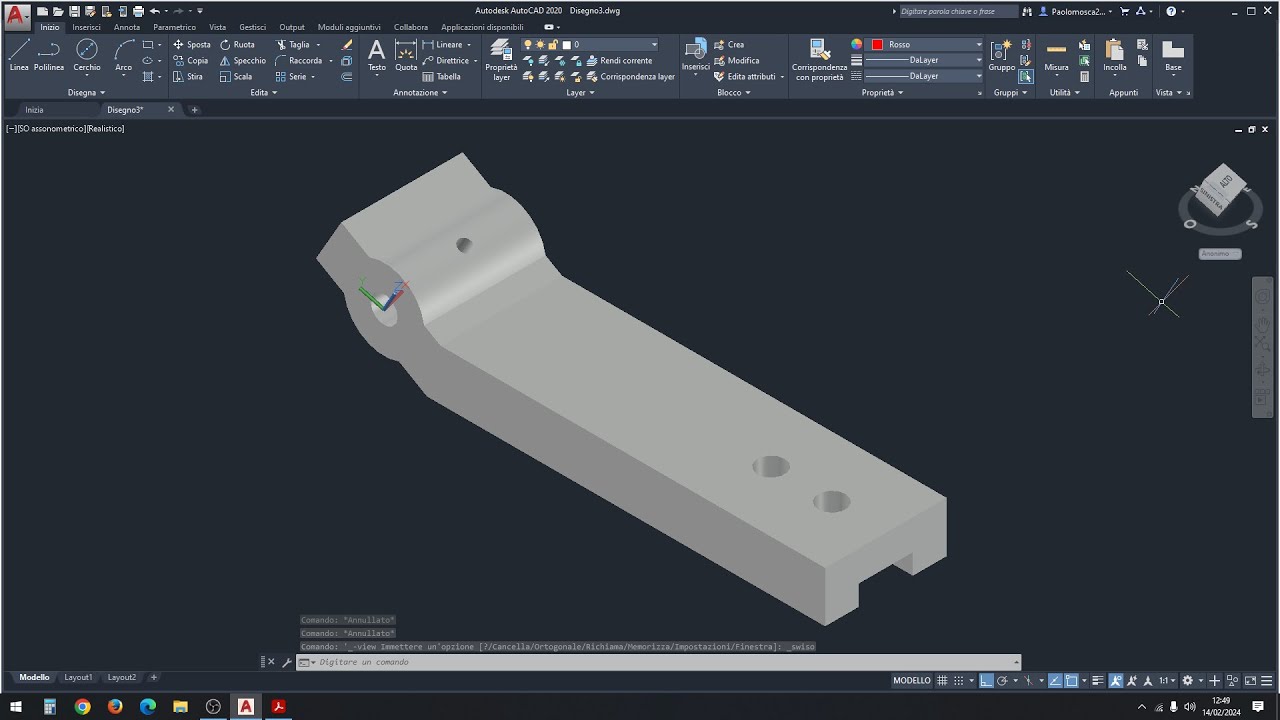Select the Cerchio circle tool
The height and width of the screenshot is (720, 1280).
87,55
